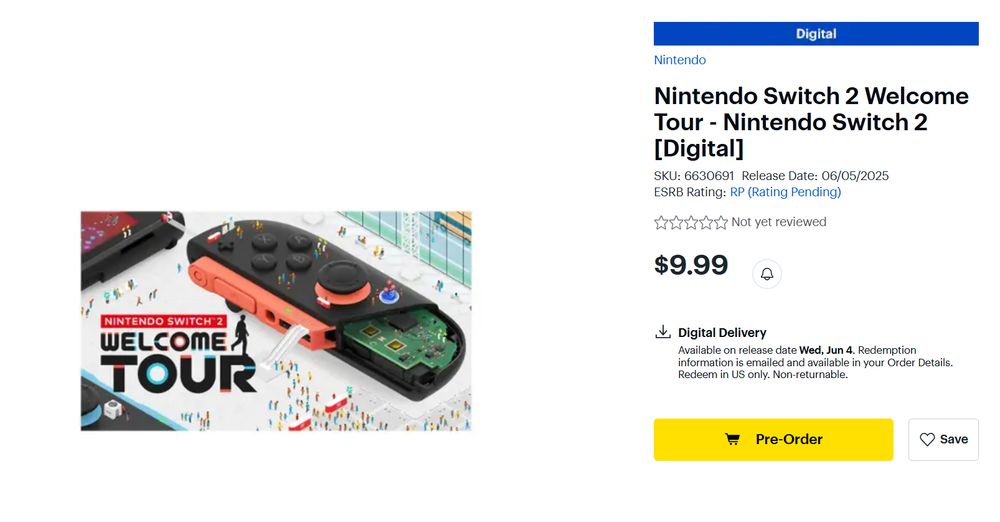Click the second rating star

[676, 222]
